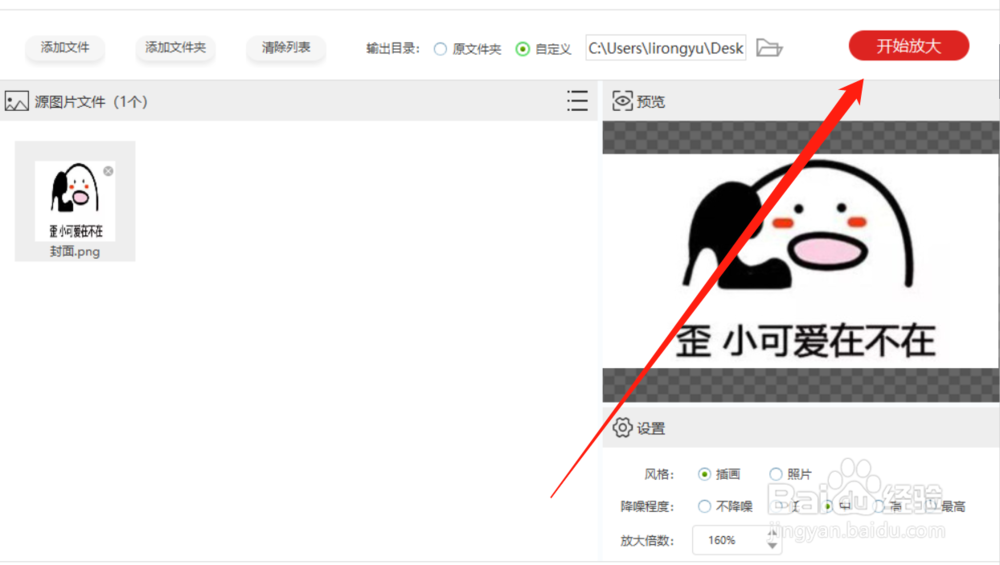
Task: Click the 添加文件 button
Action: click(x=65, y=48)
